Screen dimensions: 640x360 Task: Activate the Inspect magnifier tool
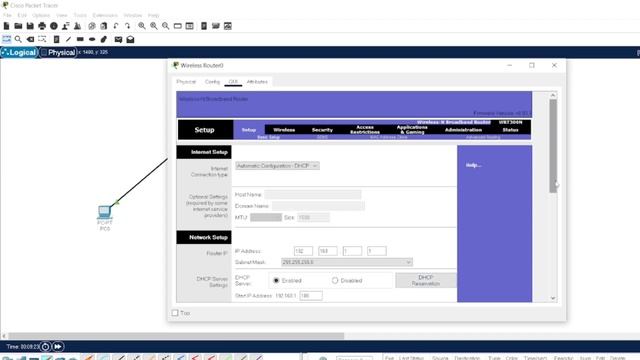[x=18, y=39]
